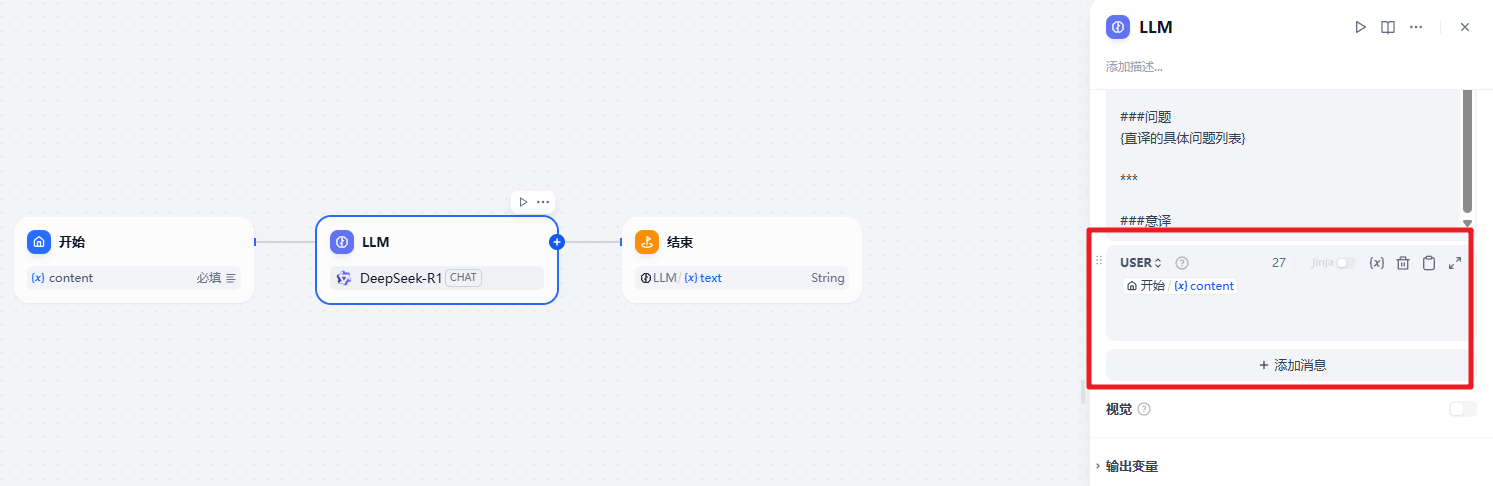Enable the 视觉 vision toggle
The height and width of the screenshot is (486, 1493).
[x=1462, y=409]
